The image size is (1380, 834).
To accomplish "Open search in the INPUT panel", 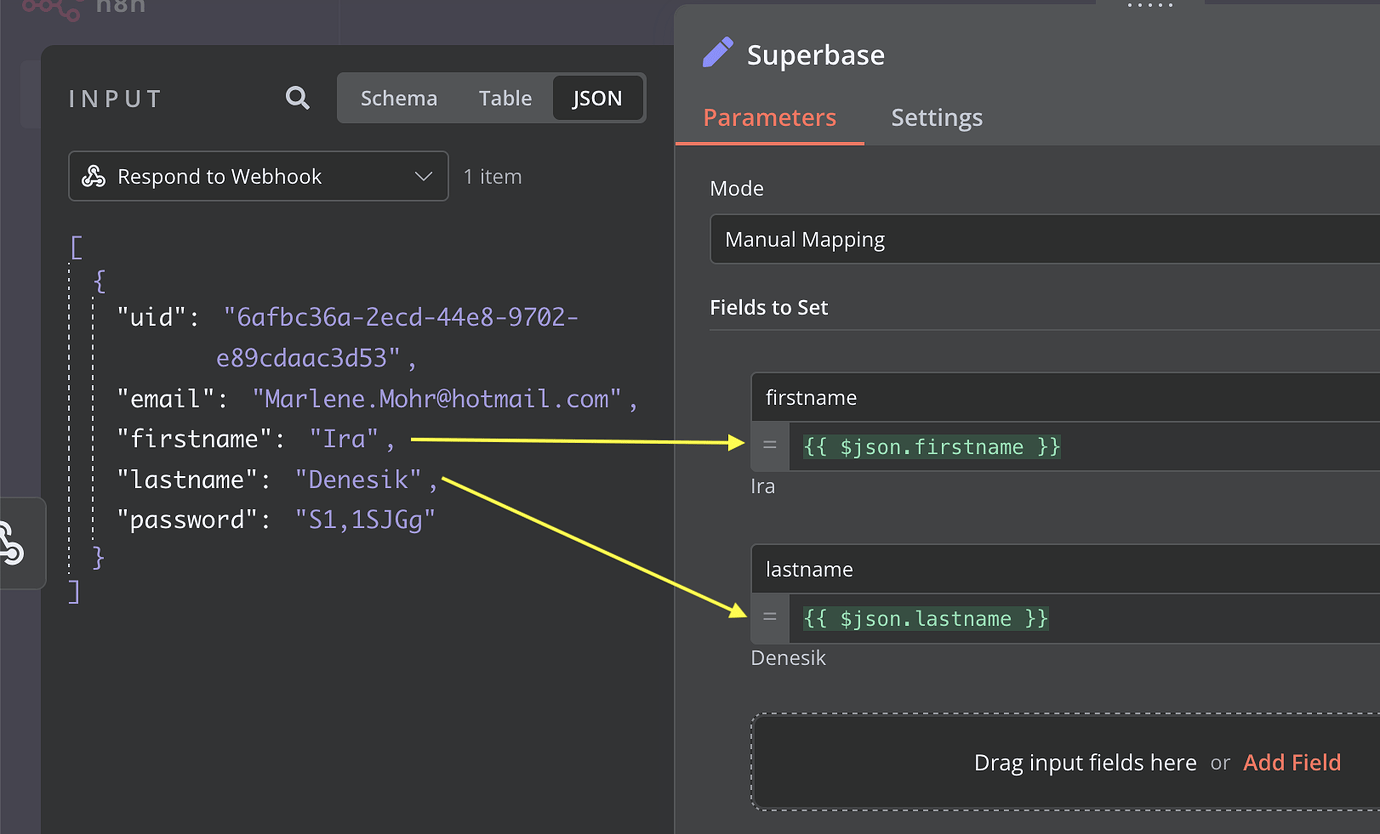I will point(296,97).
